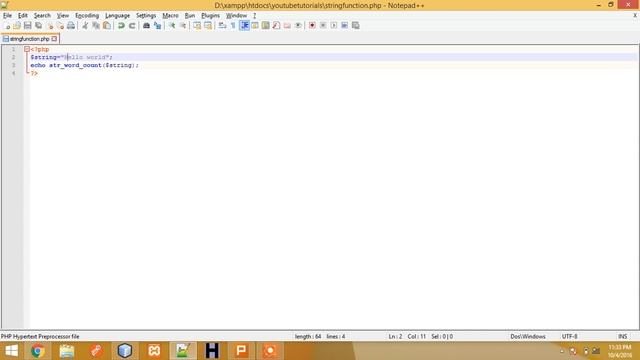Toggle Show All Characters paragraph icon
The width and height of the screenshot is (640, 360).
(x=233, y=25)
